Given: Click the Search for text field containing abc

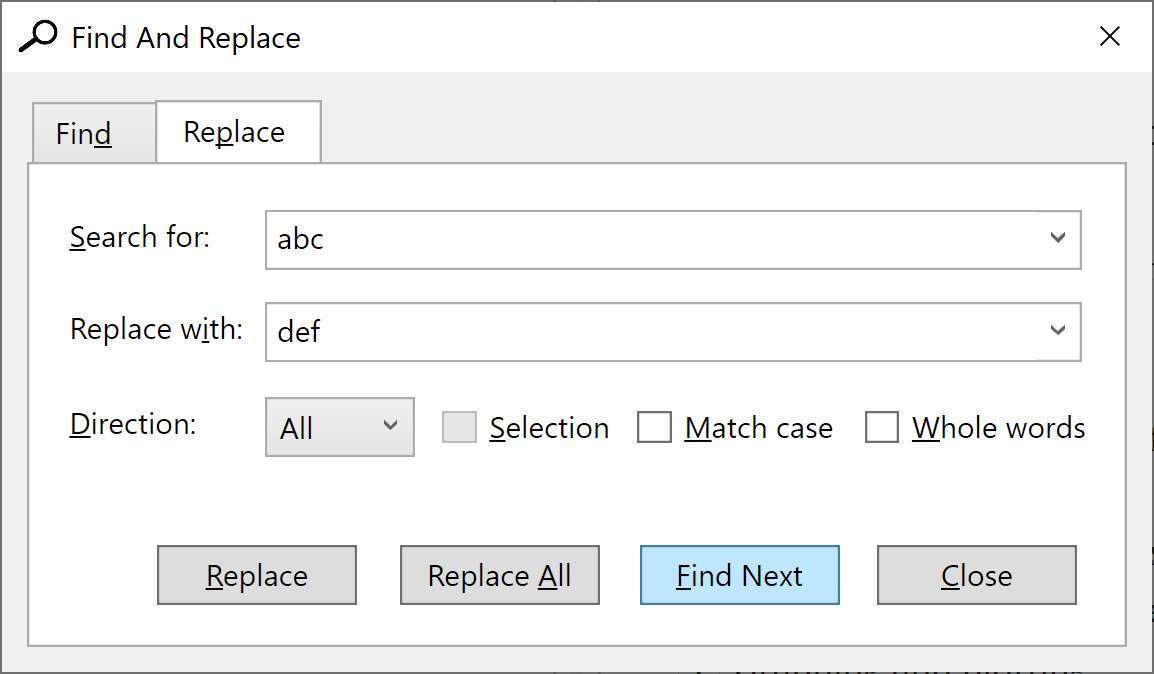Looking at the screenshot, I should click(650, 240).
